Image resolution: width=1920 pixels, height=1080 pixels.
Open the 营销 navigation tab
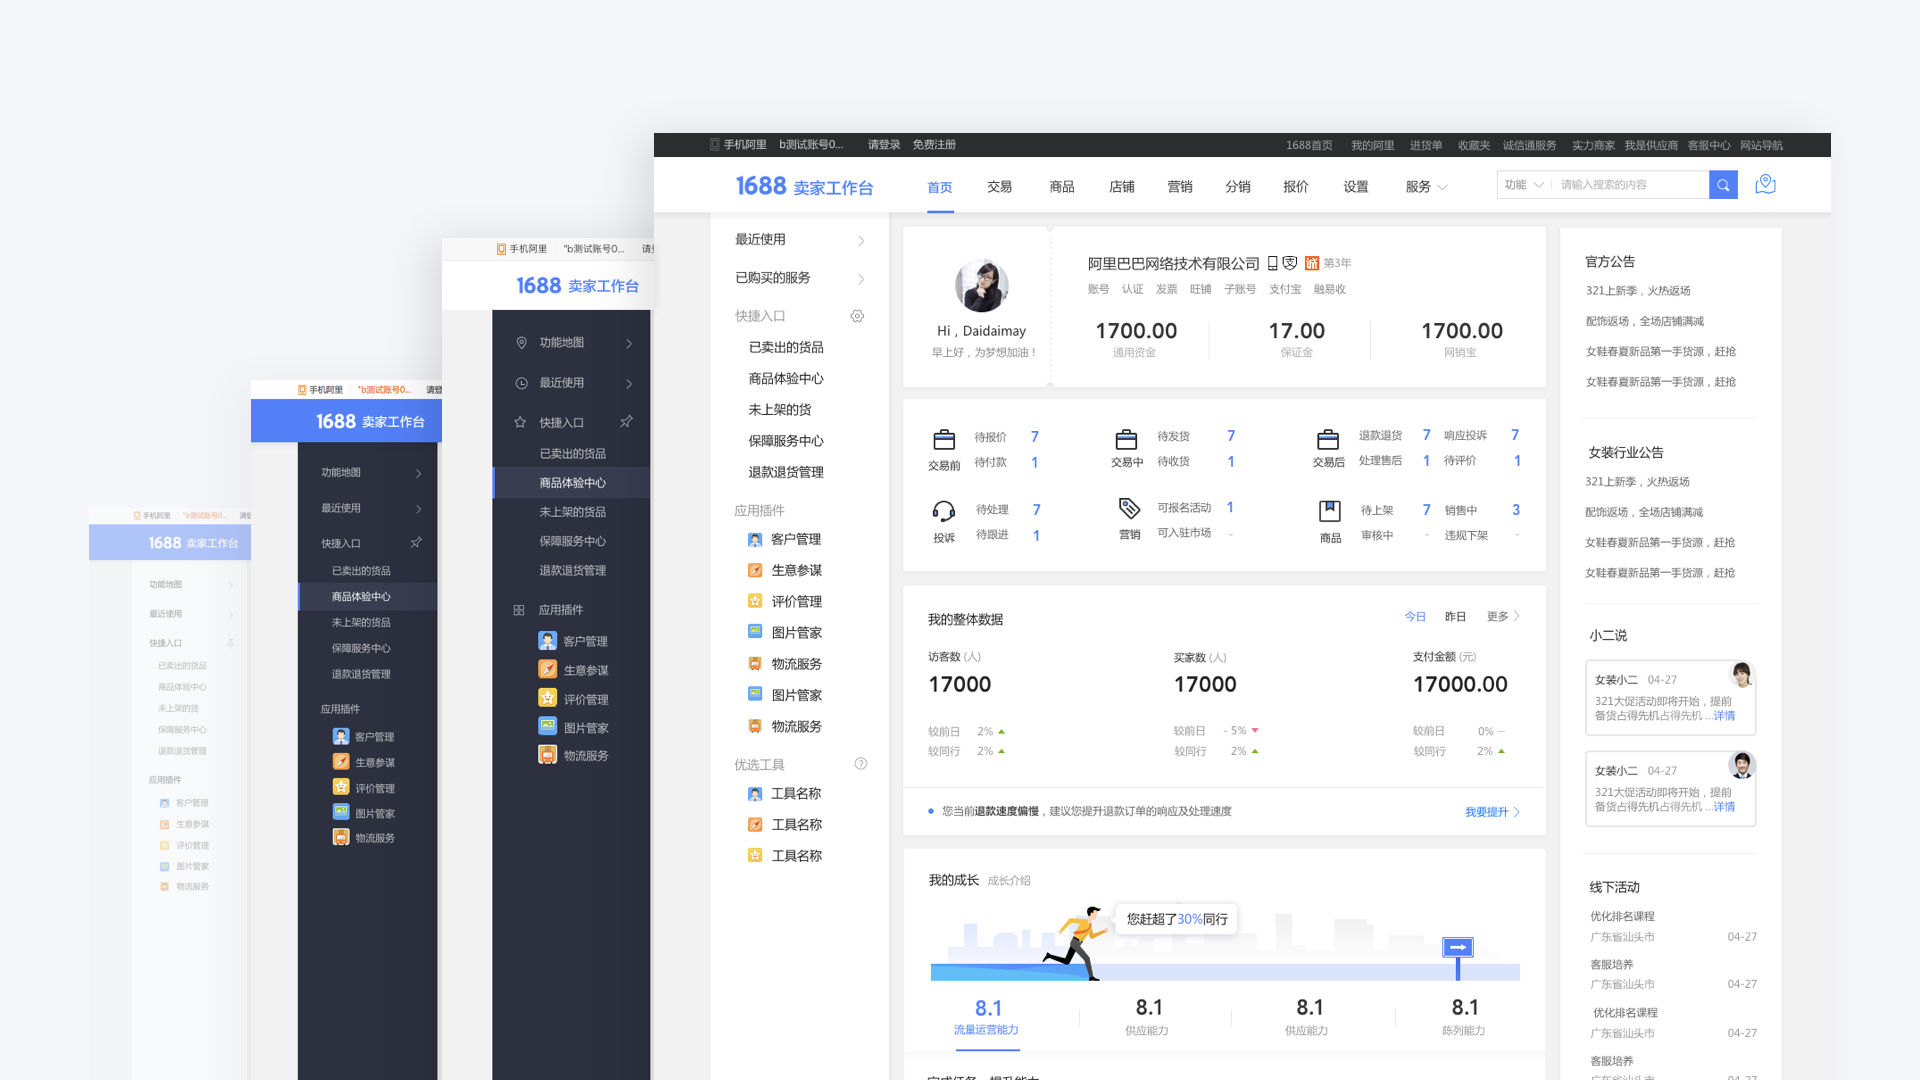point(1180,187)
